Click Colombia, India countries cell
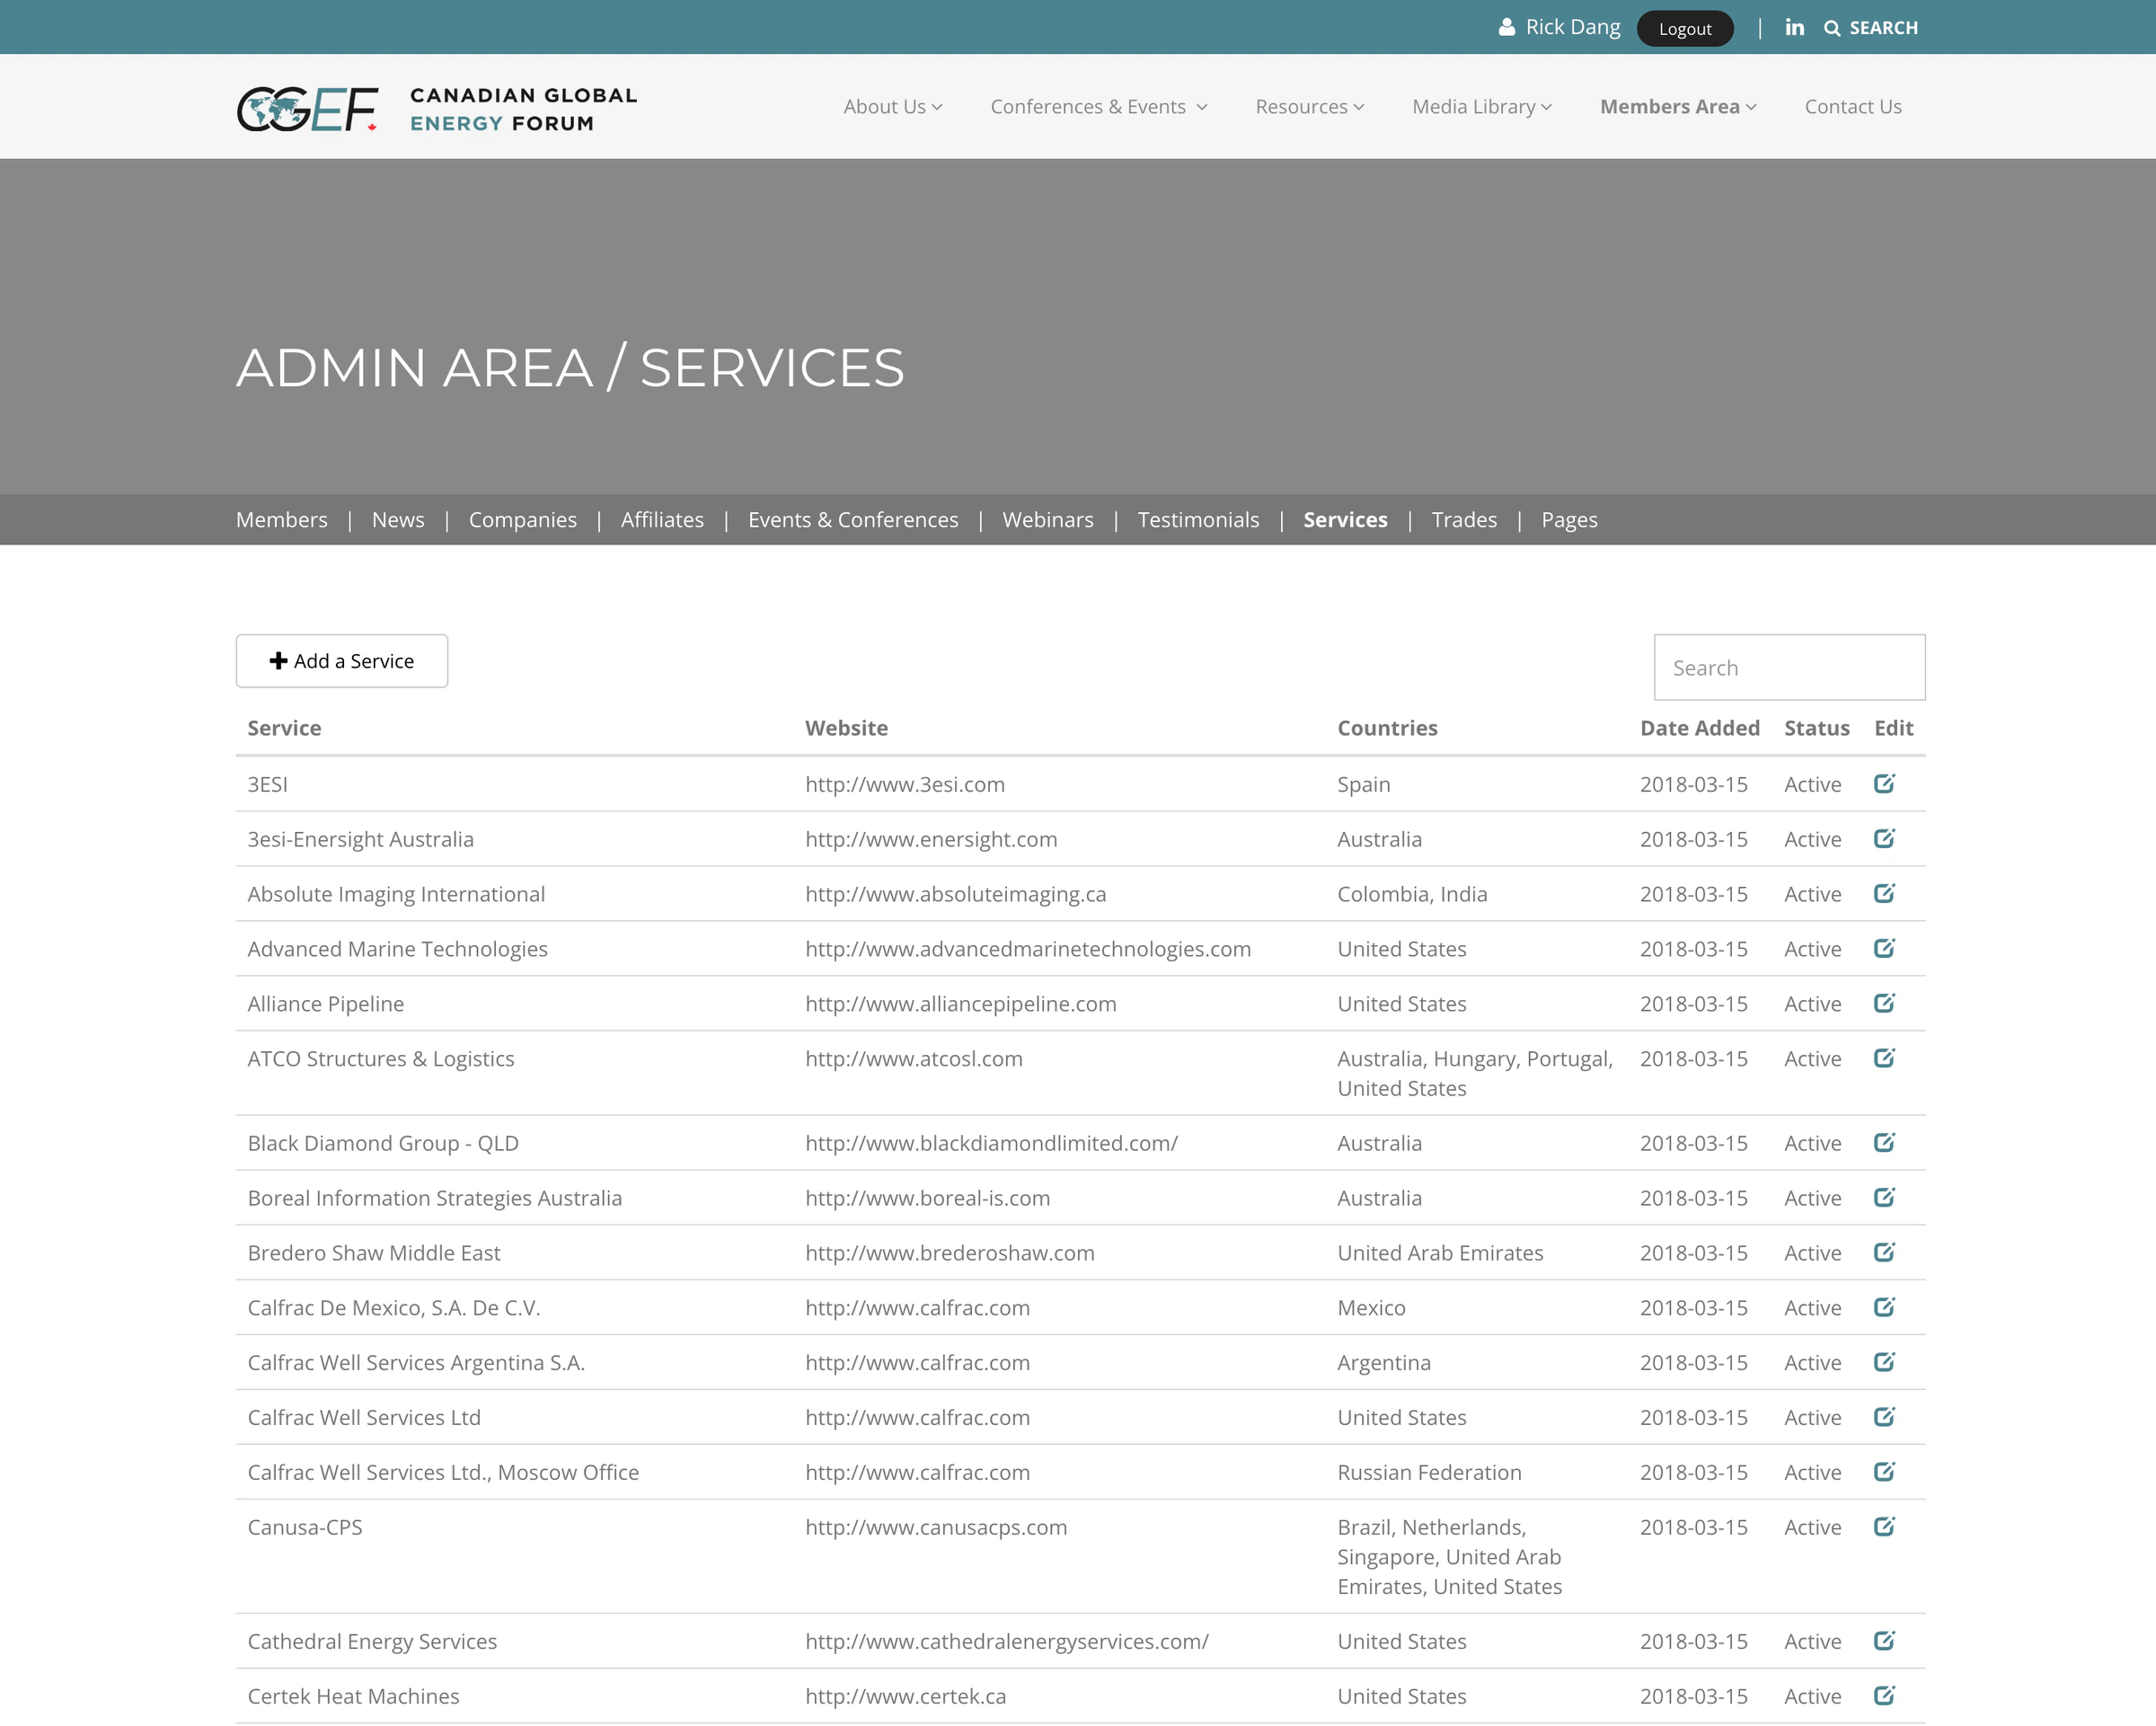 coord(1412,894)
